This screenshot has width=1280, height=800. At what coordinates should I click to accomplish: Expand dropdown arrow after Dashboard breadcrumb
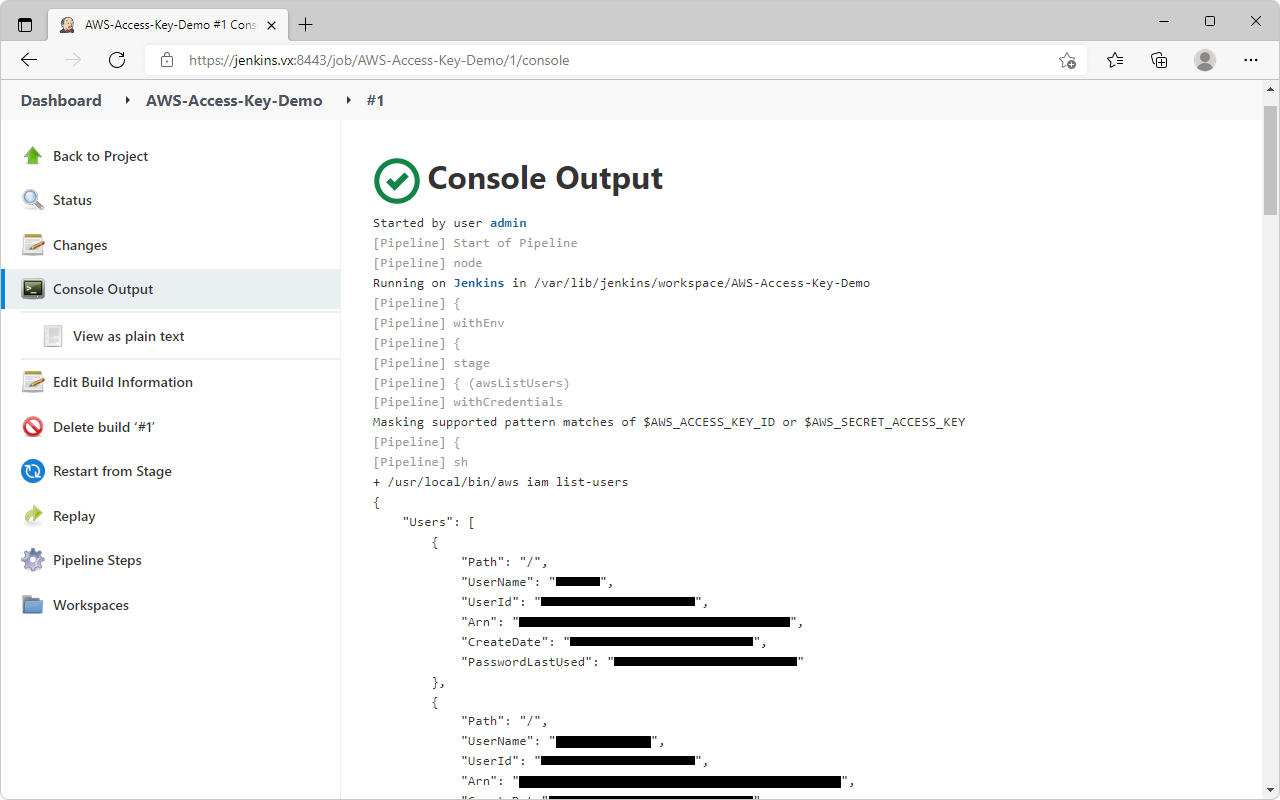coord(127,100)
